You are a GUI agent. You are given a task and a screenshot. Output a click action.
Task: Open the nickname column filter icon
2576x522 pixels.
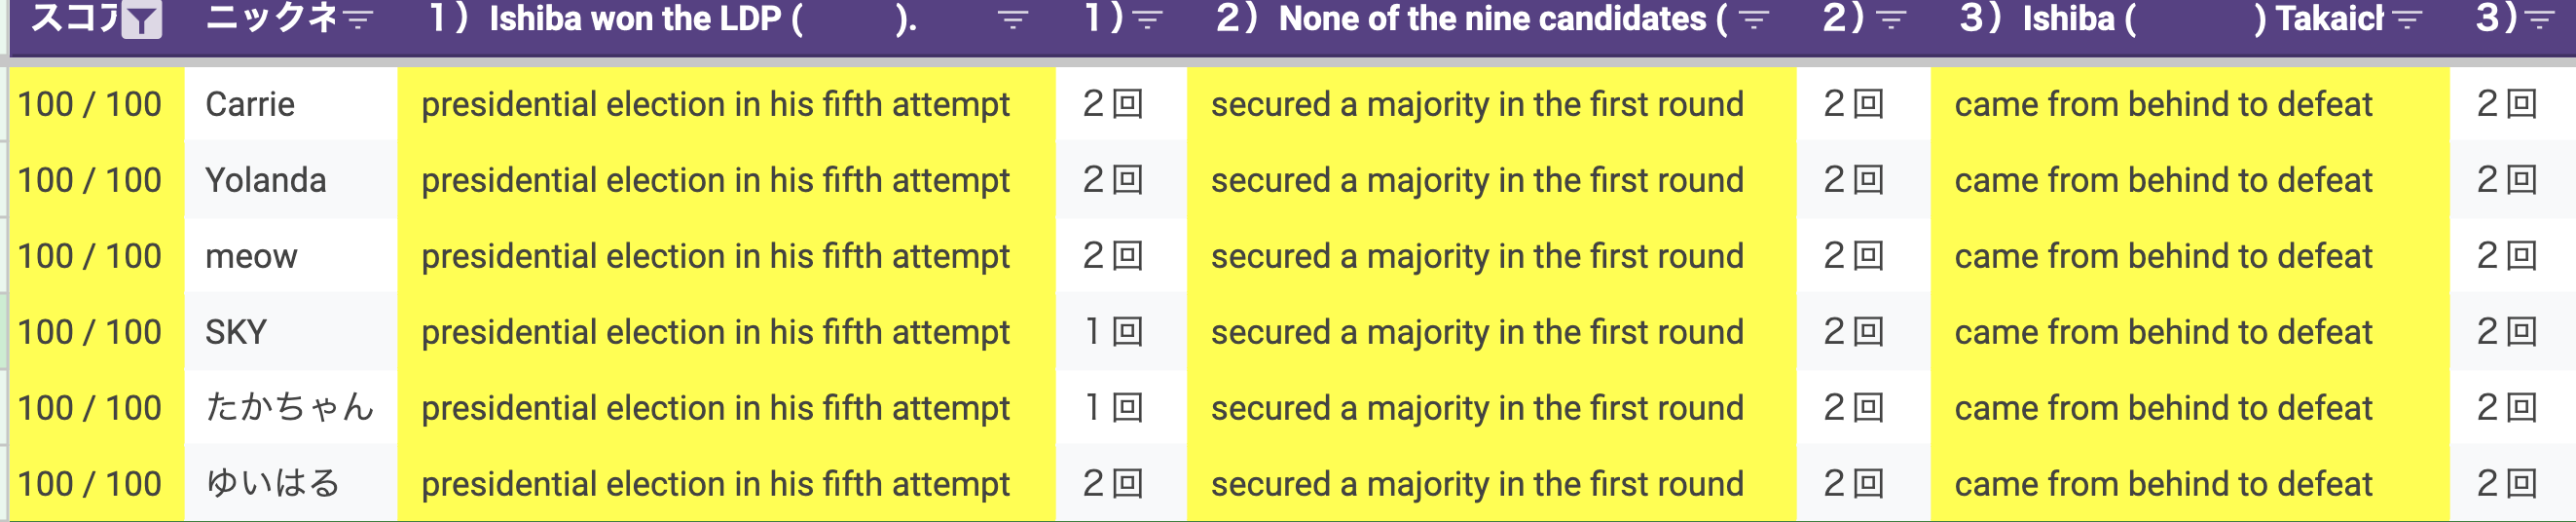358,20
